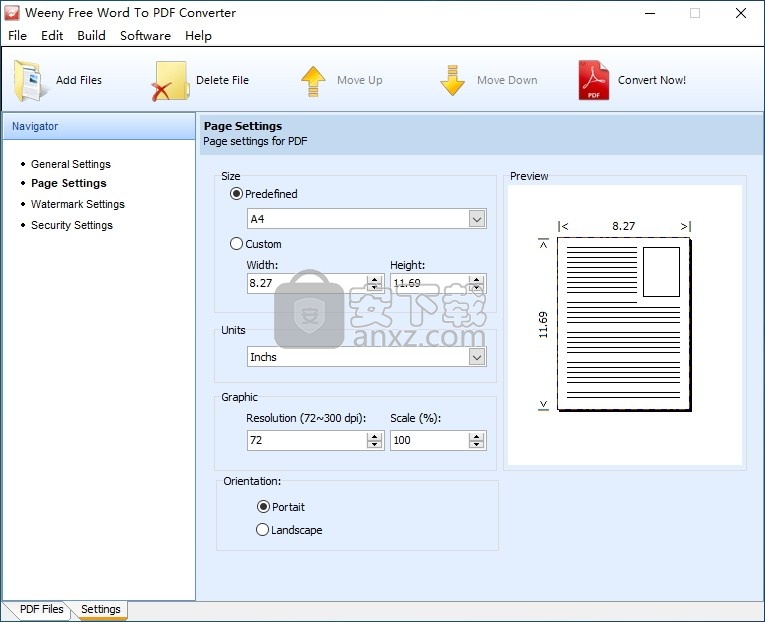Open the A4 paper size dropdown
This screenshot has width=765, height=622.
[477, 219]
